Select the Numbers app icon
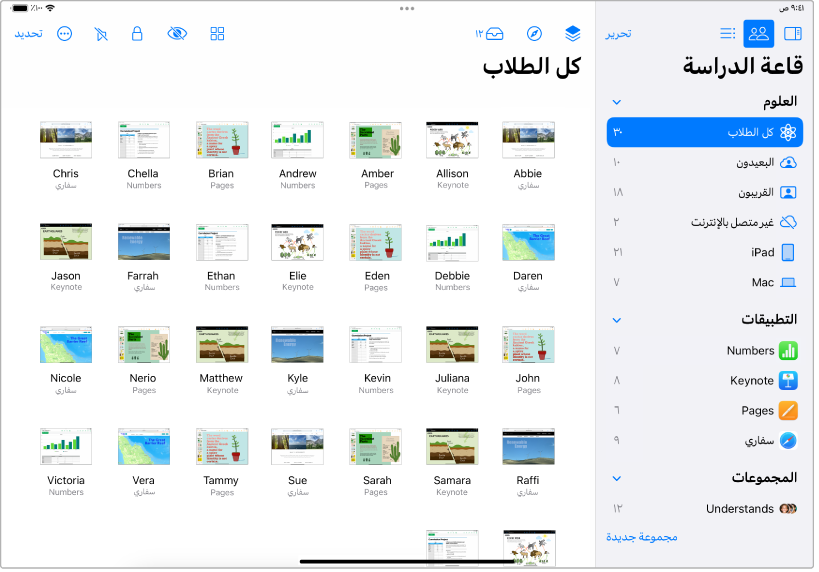The height and width of the screenshot is (572, 819). [x=788, y=351]
